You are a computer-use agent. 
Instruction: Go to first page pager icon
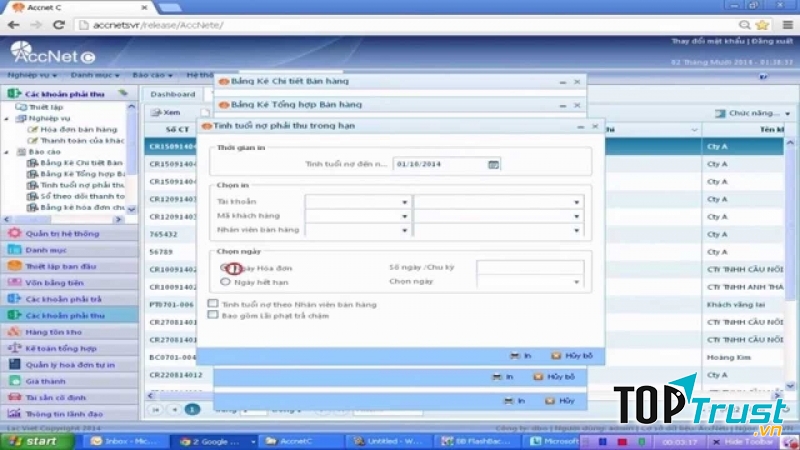[156, 409]
